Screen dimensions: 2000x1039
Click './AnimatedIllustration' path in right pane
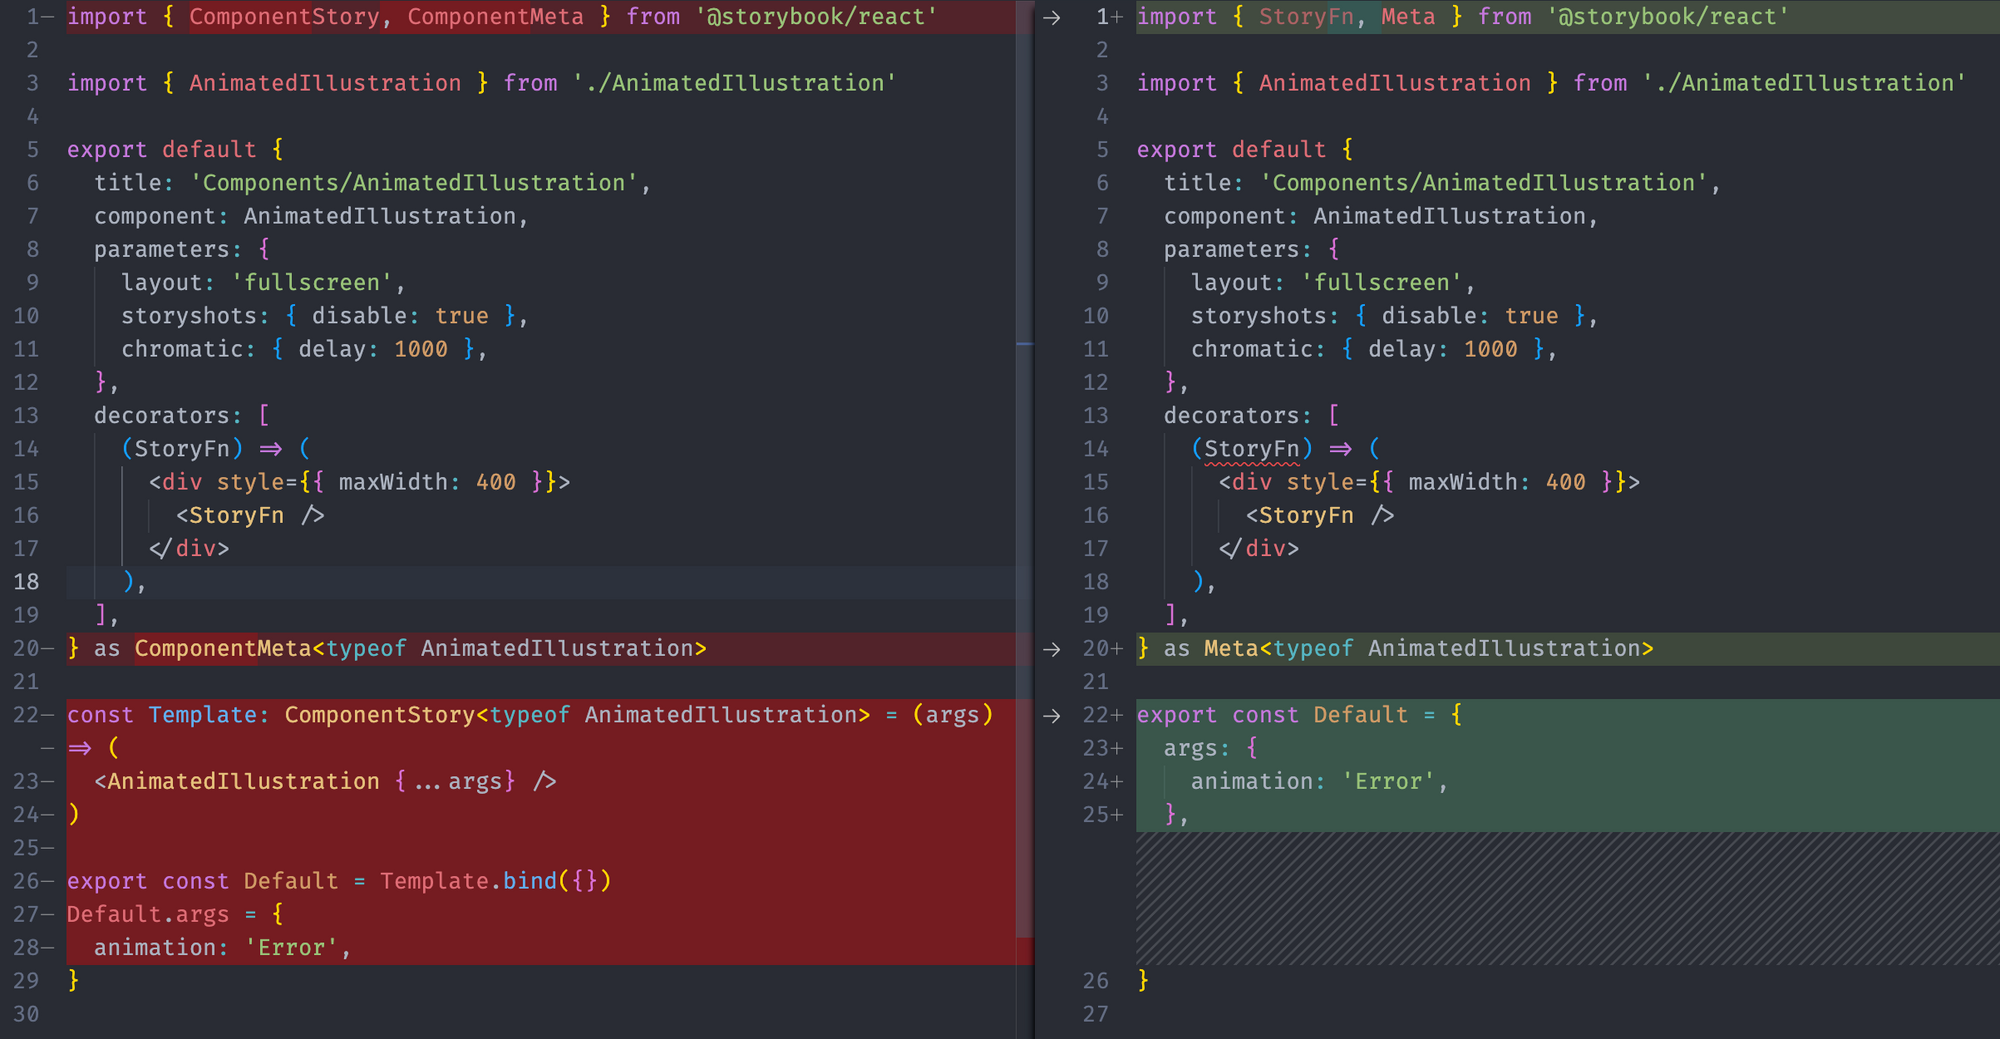1804,83
